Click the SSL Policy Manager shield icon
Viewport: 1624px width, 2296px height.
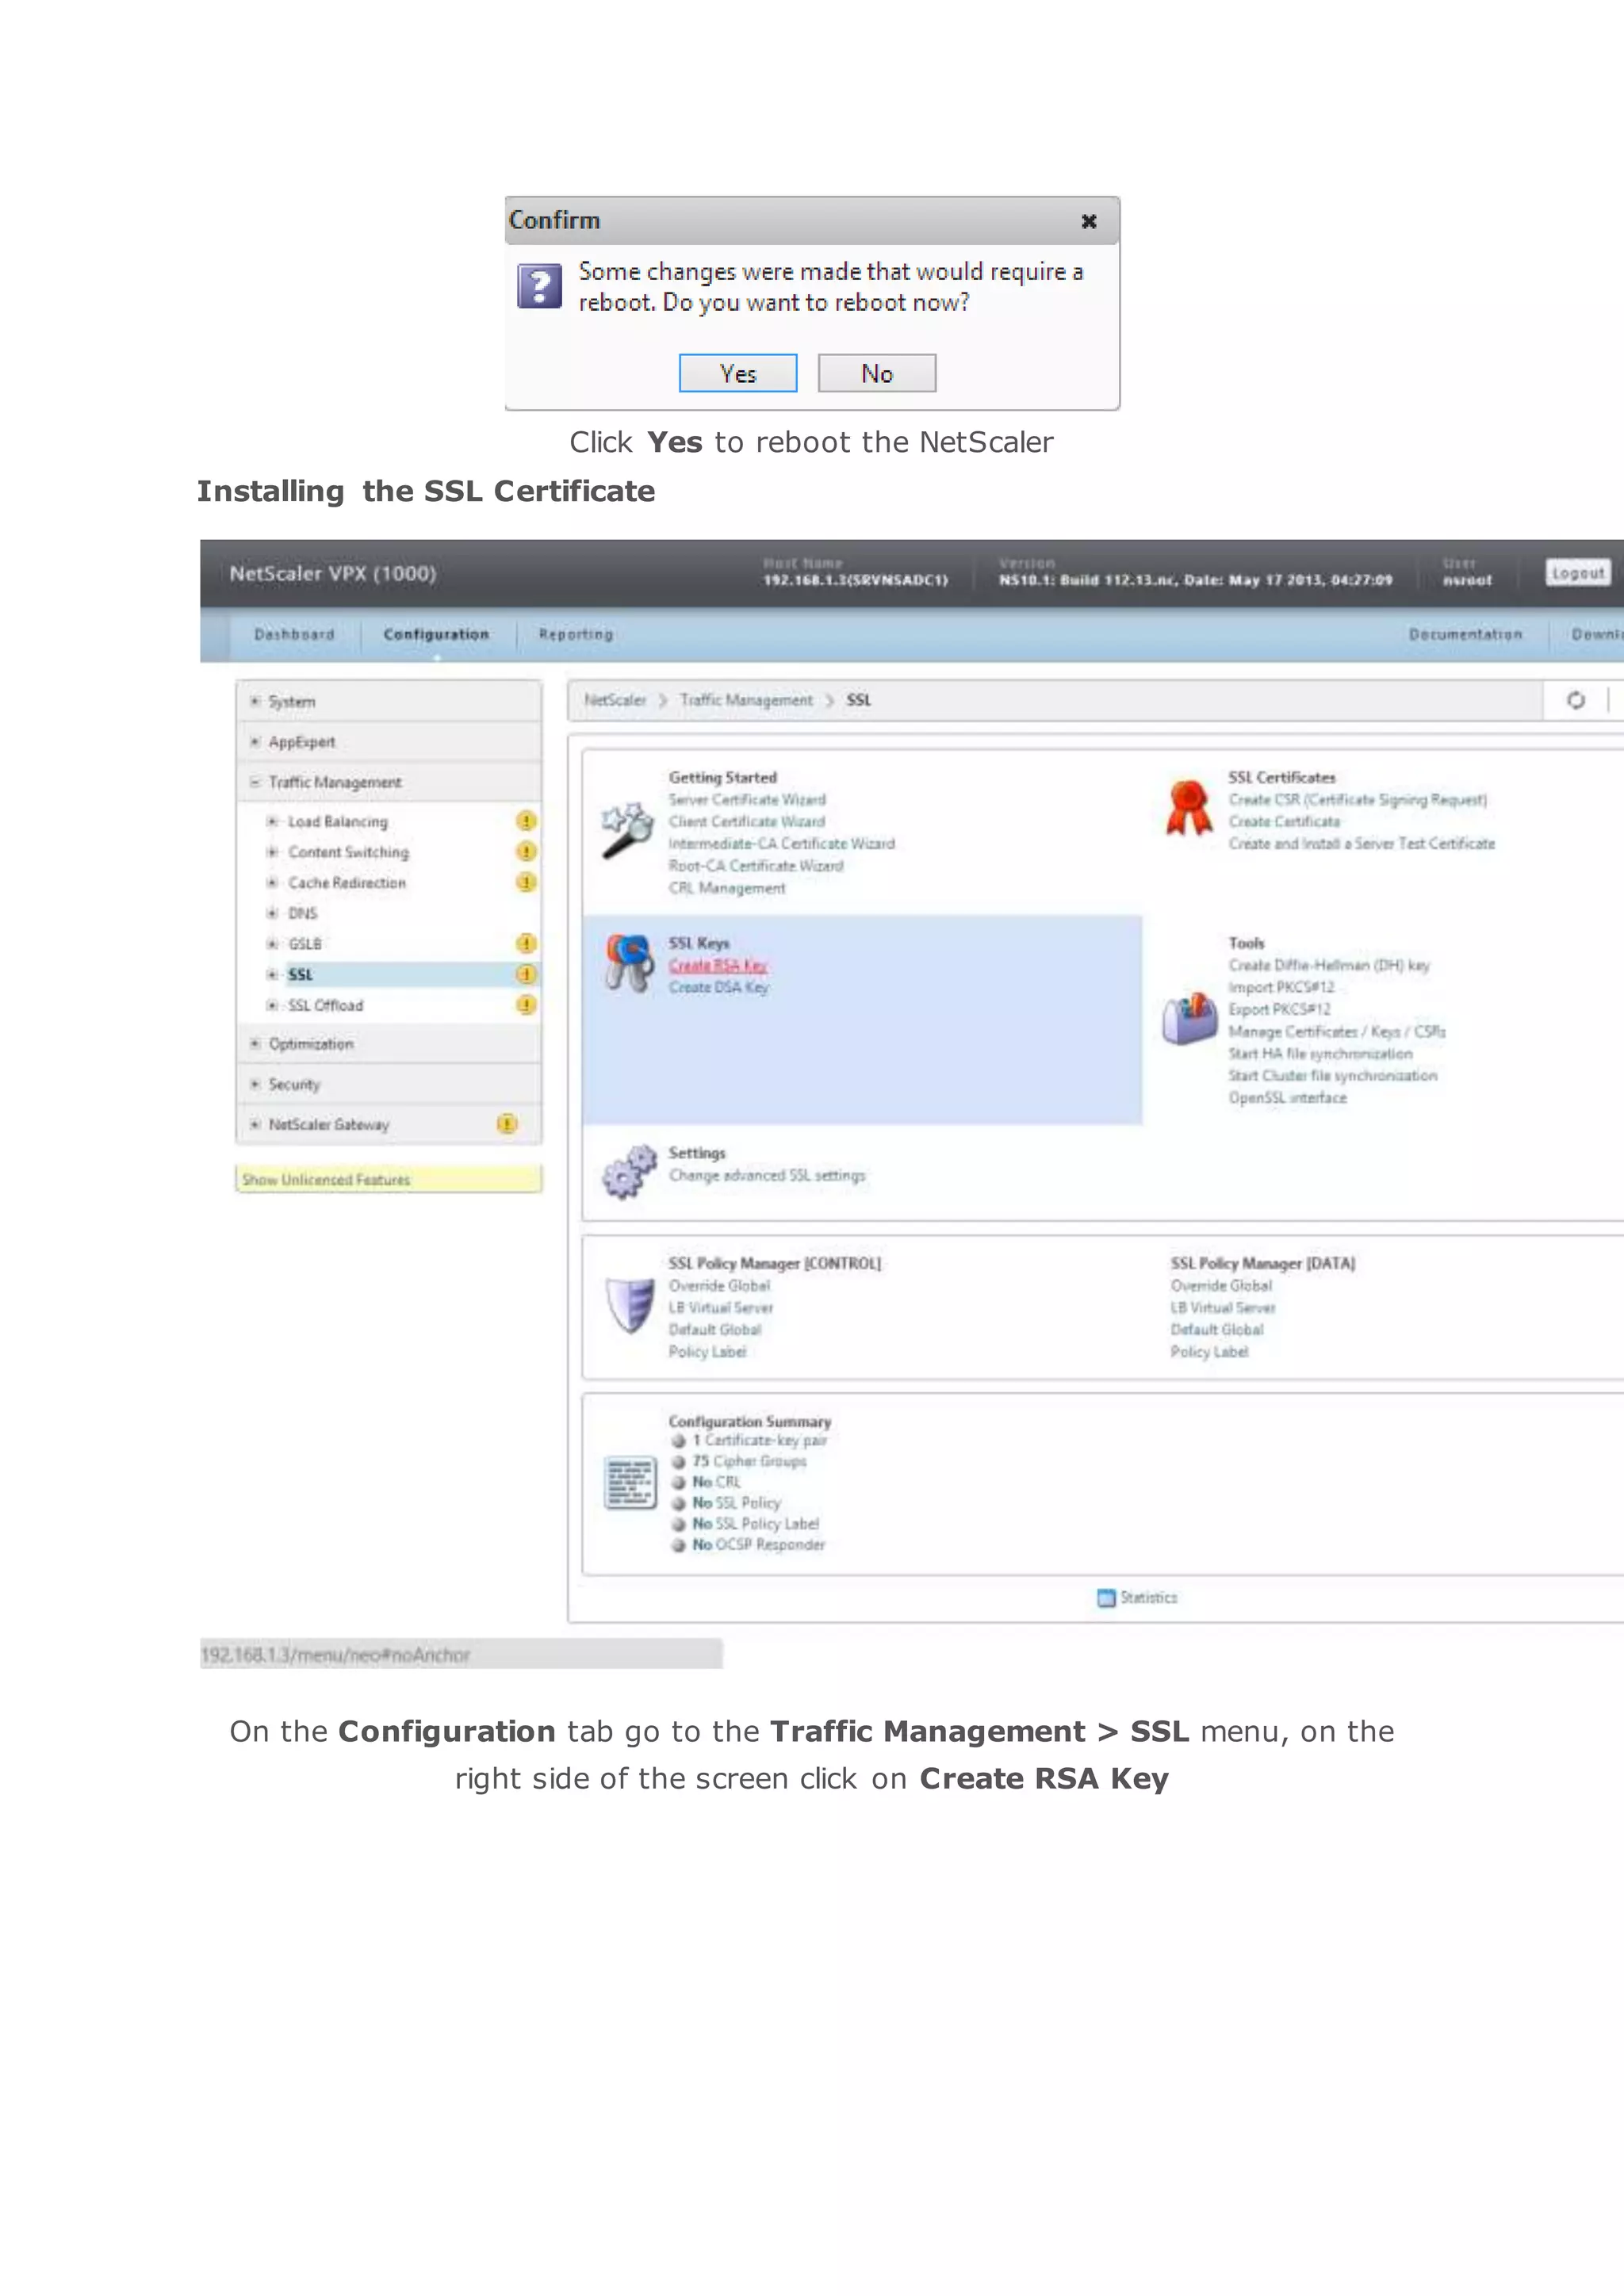[630, 1305]
